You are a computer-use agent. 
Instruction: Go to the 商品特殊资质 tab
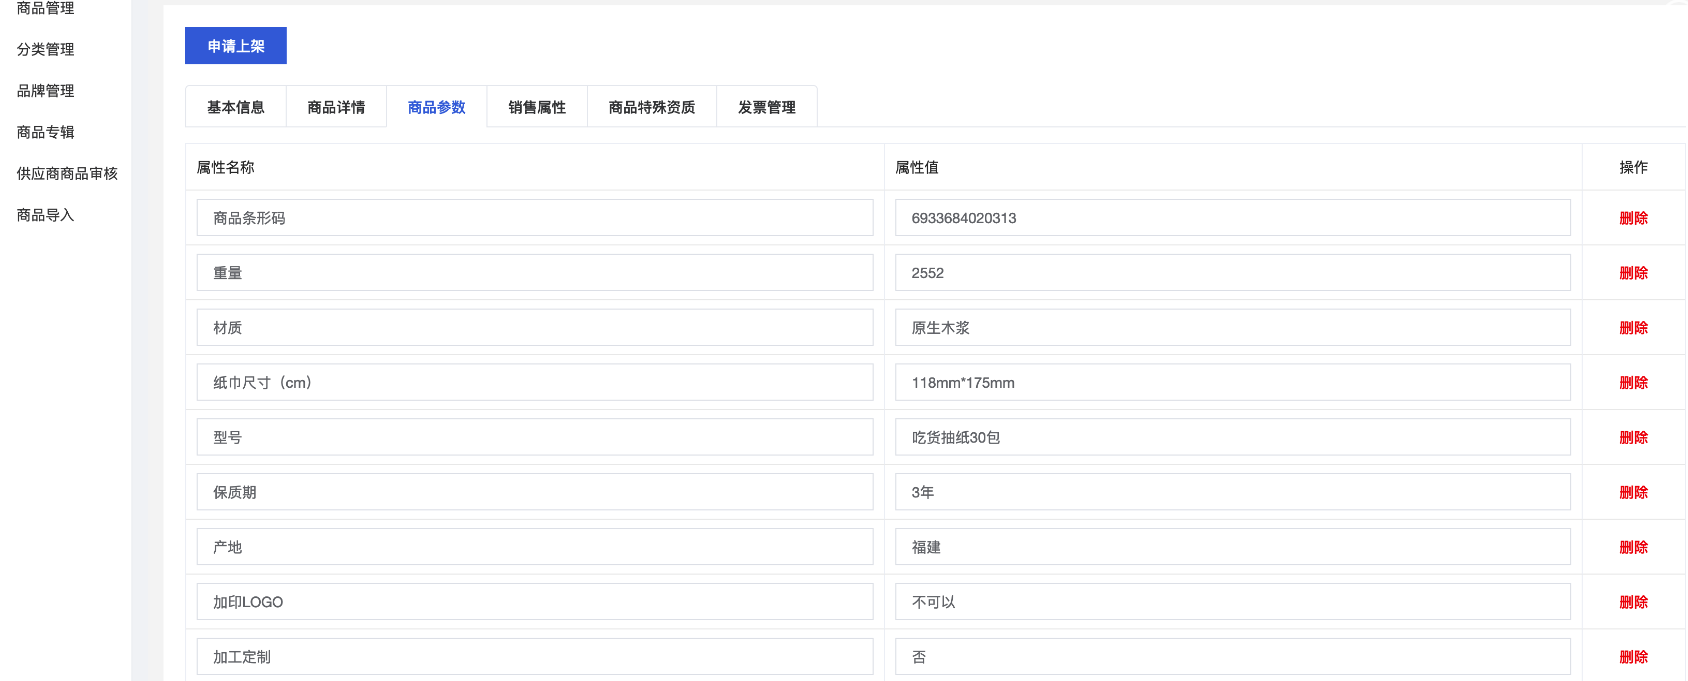coord(652,107)
